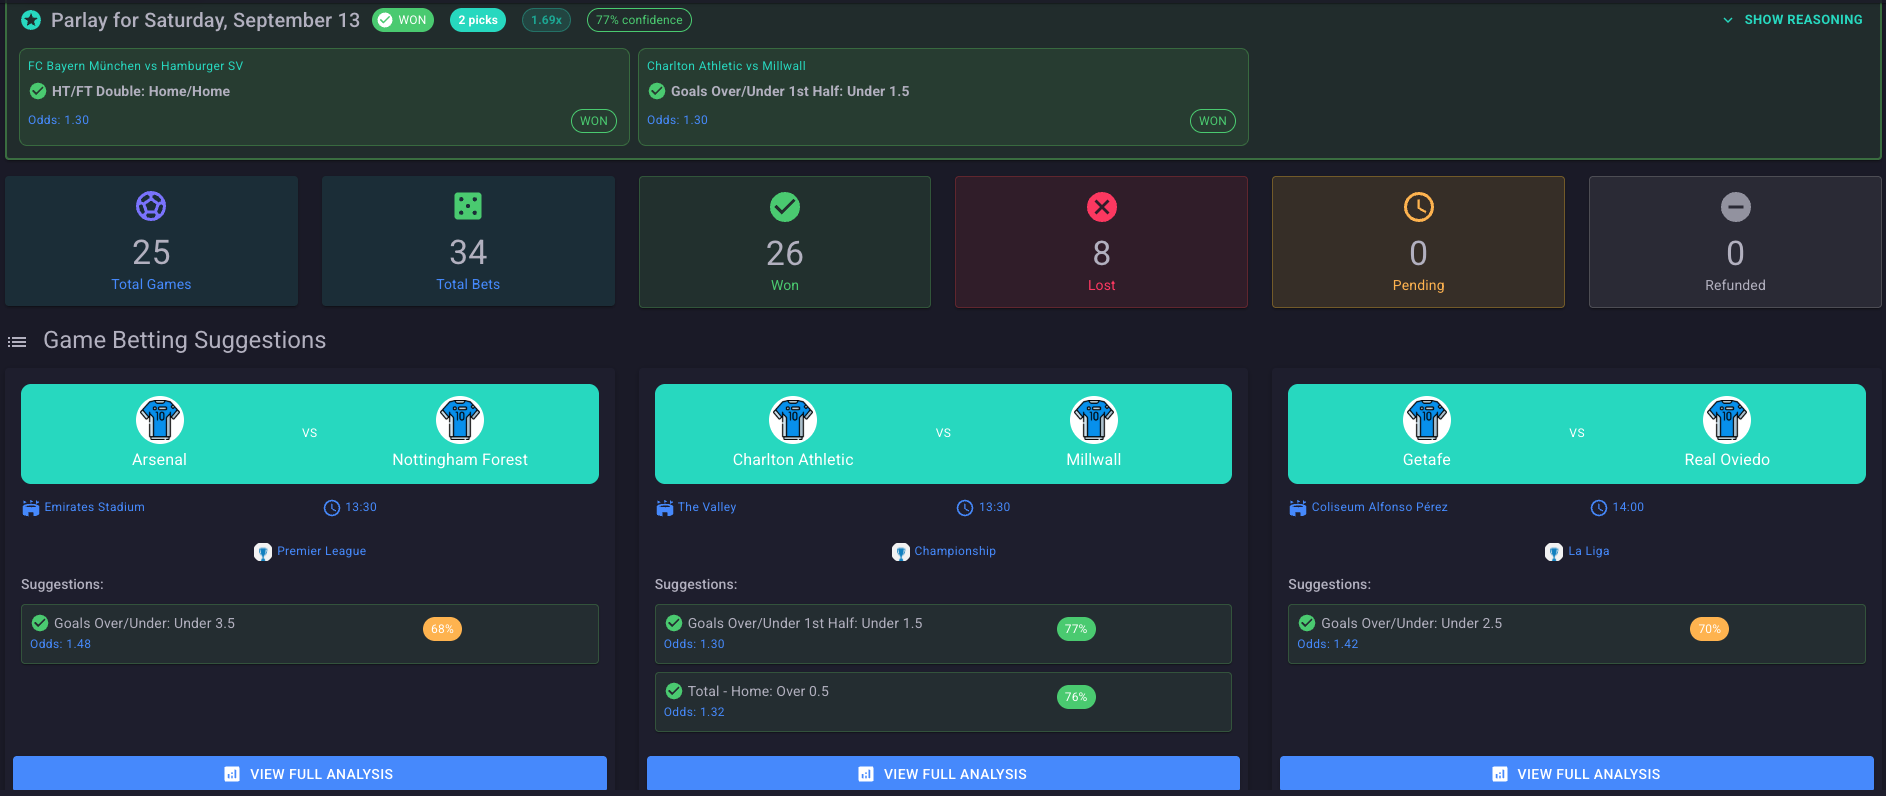The height and width of the screenshot is (796, 1886).
Task: Click checkmark beside Goals Over/Under: Under 2.5
Action: click(1307, 623)
